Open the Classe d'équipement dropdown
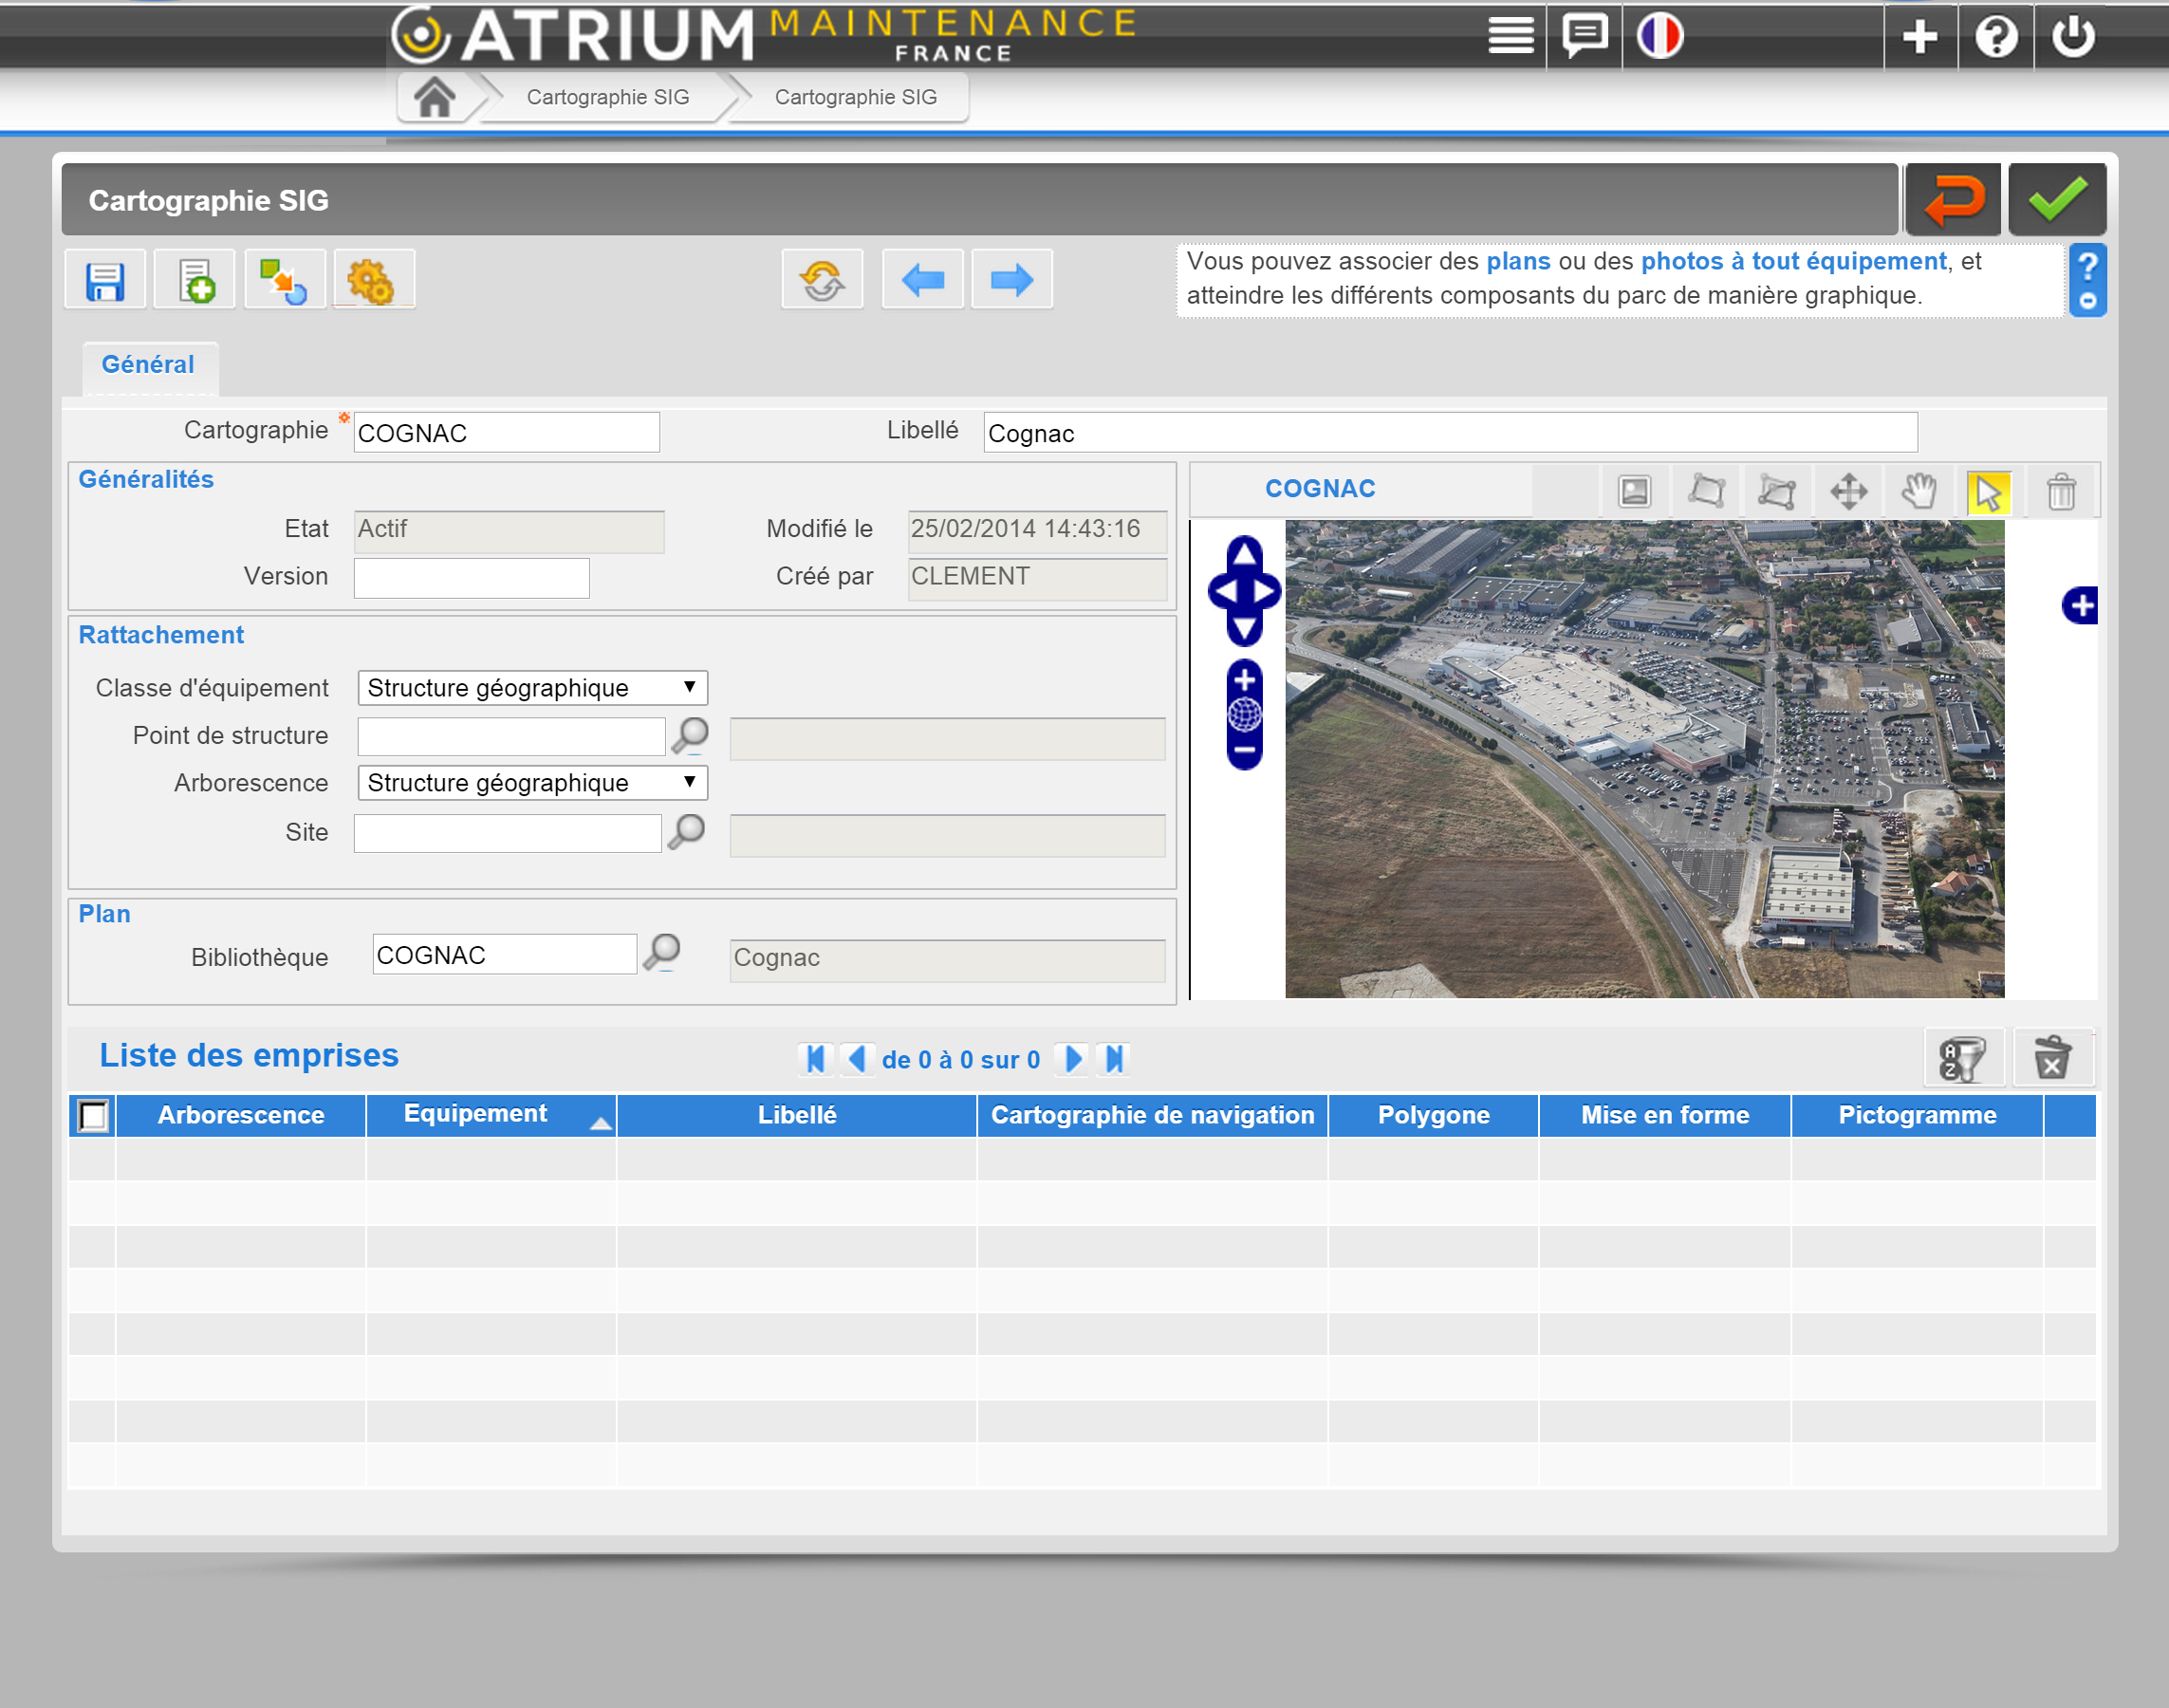2169x1708 pixels. pyautogui.click(x=532, y=688)
